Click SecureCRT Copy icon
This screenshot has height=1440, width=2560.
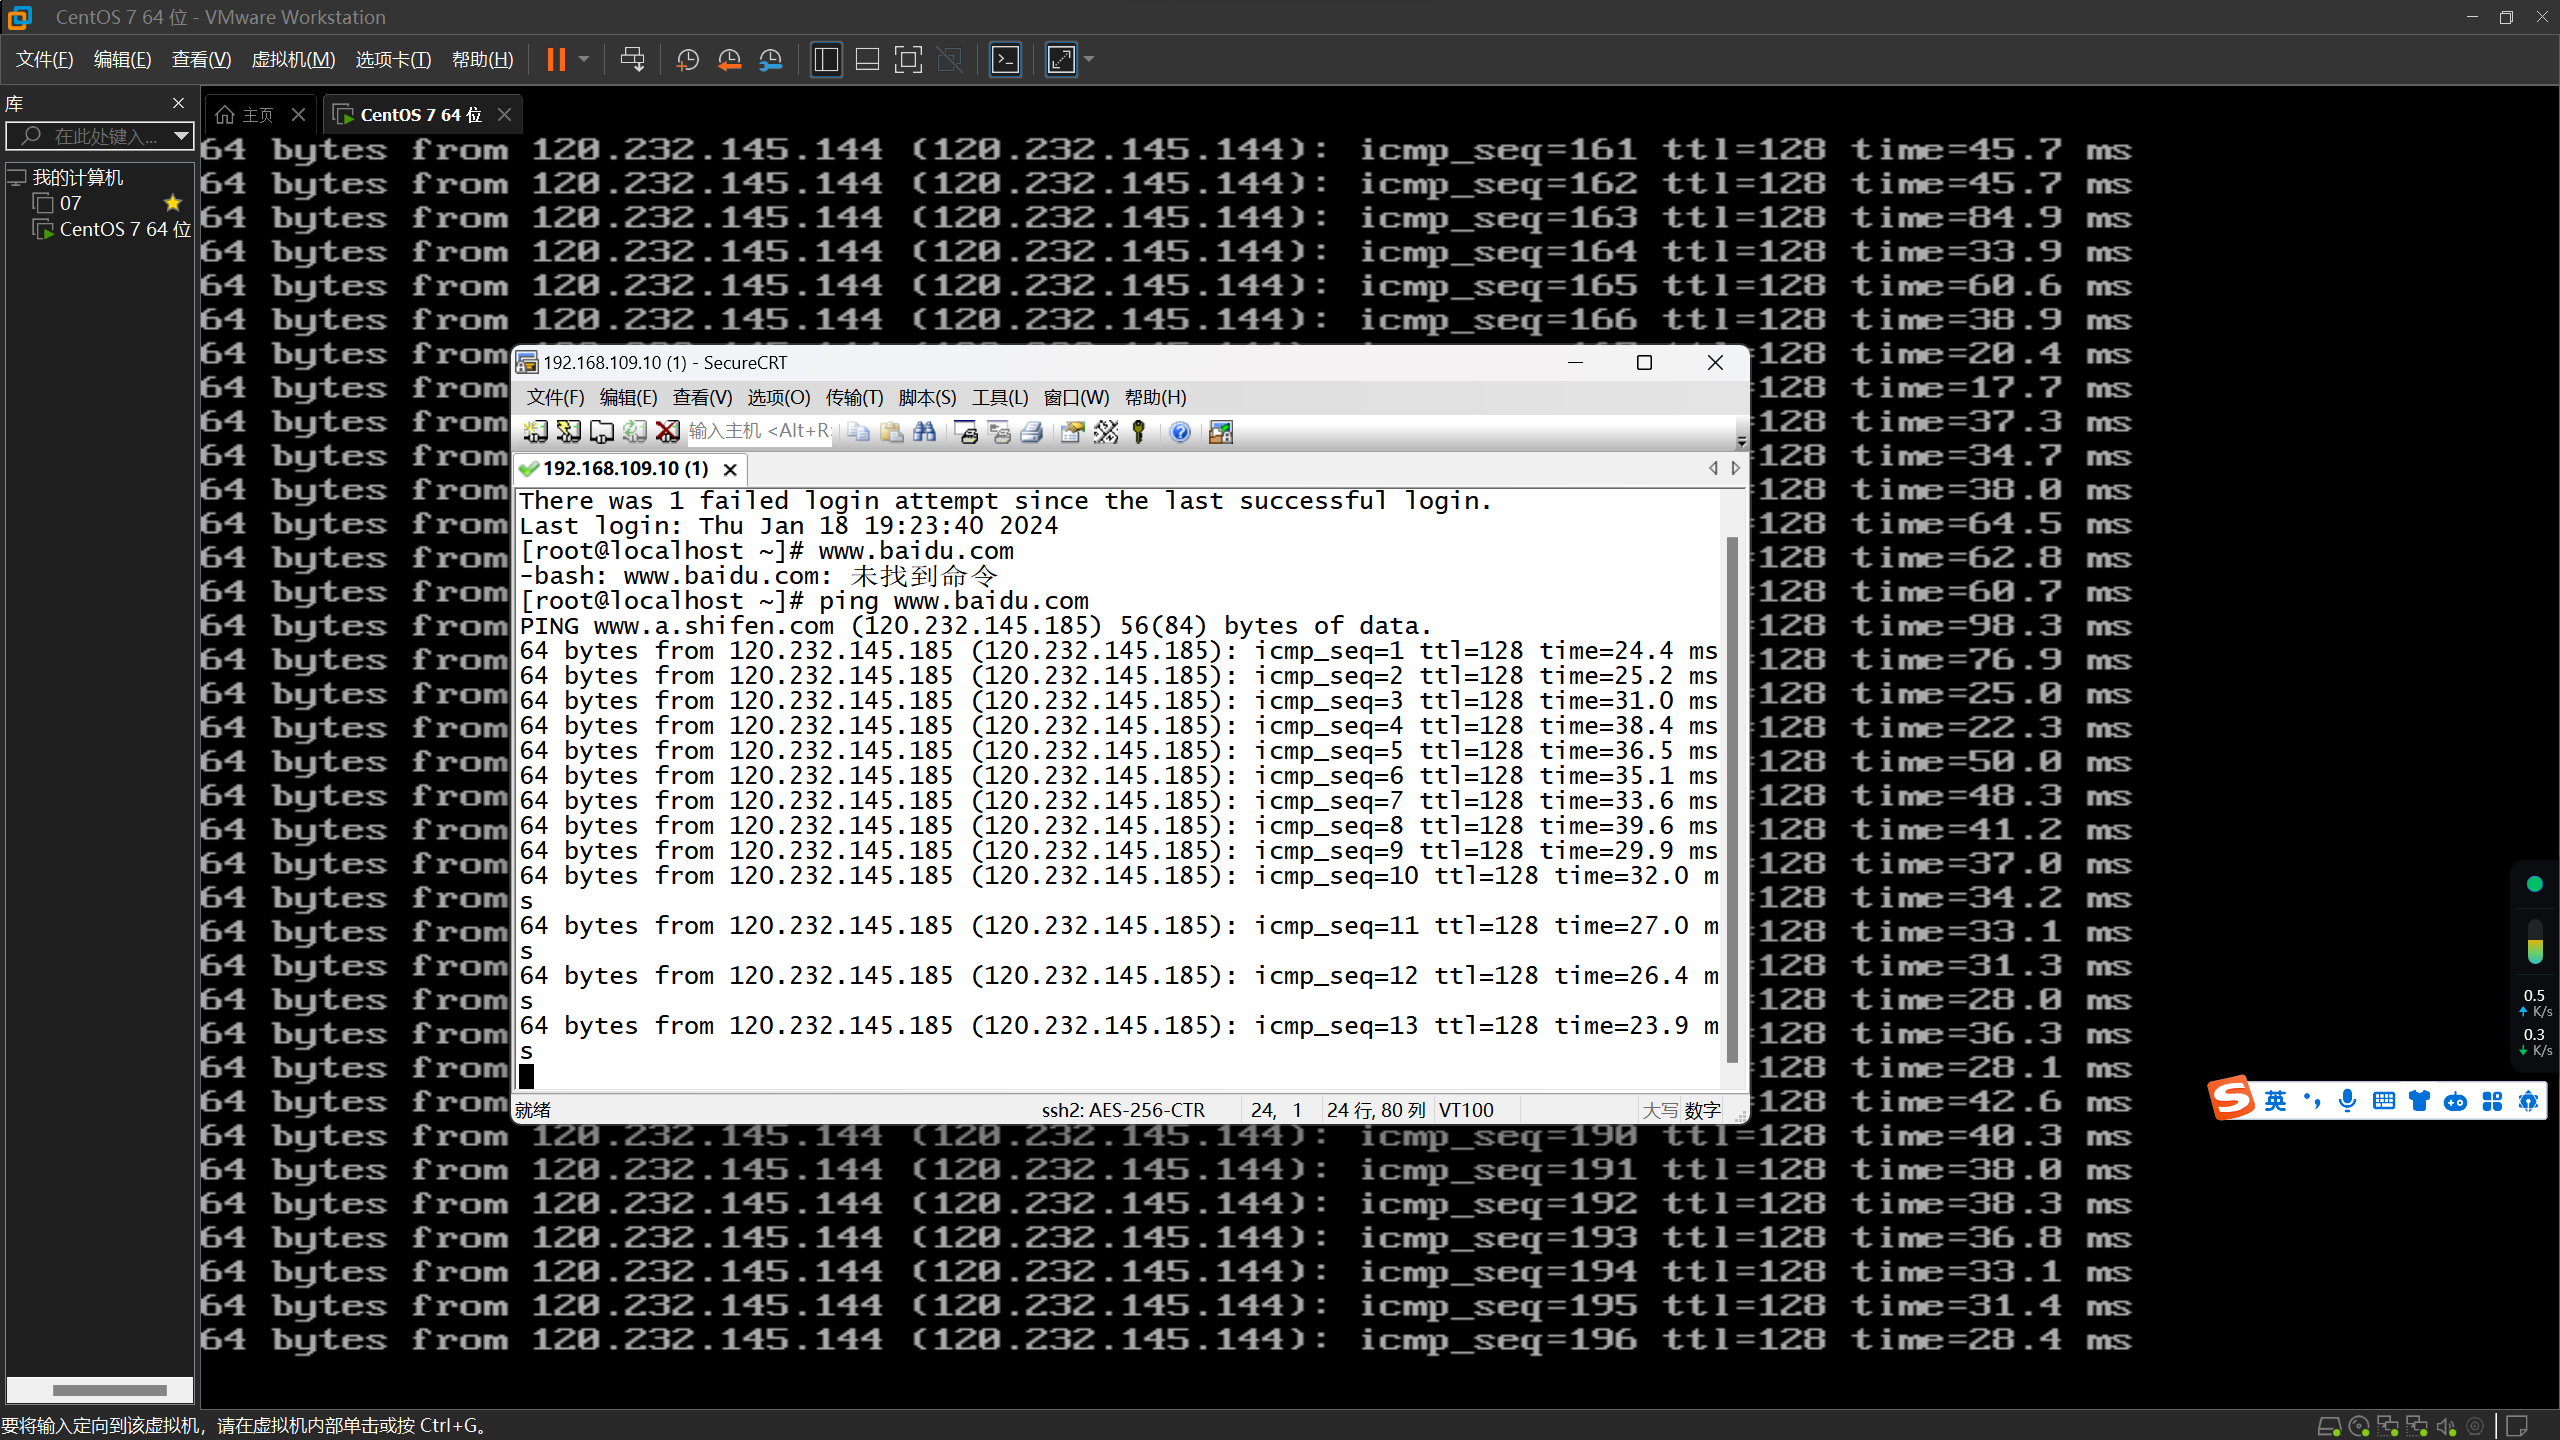click(858, 432)
